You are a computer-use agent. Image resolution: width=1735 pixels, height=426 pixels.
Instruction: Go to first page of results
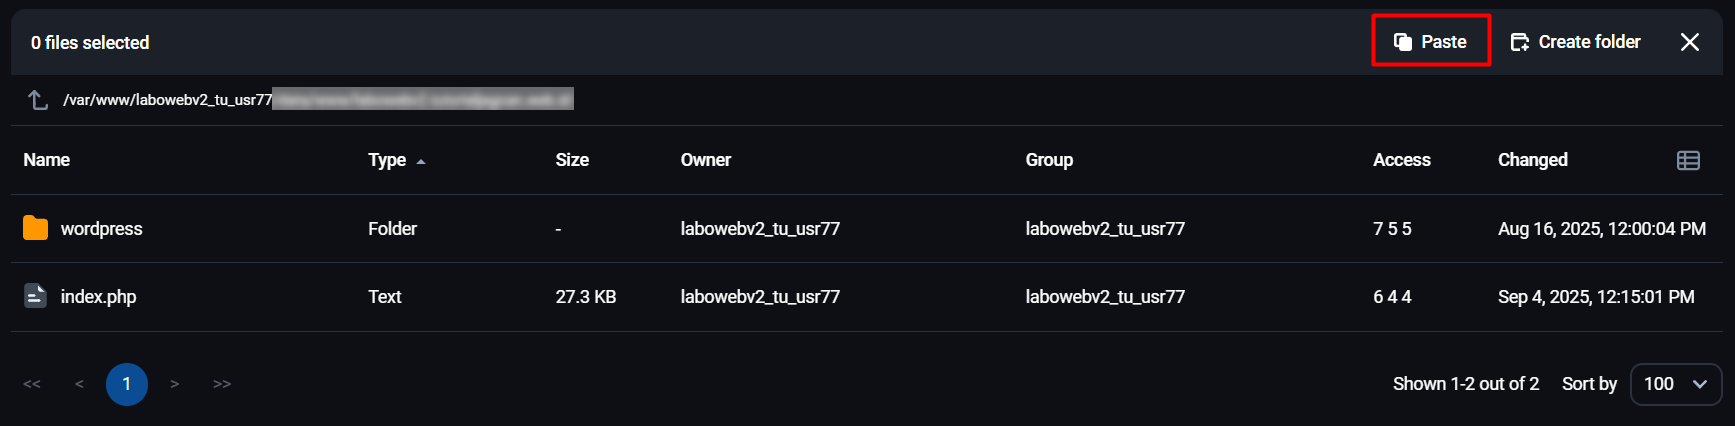(x=32, y=384)
